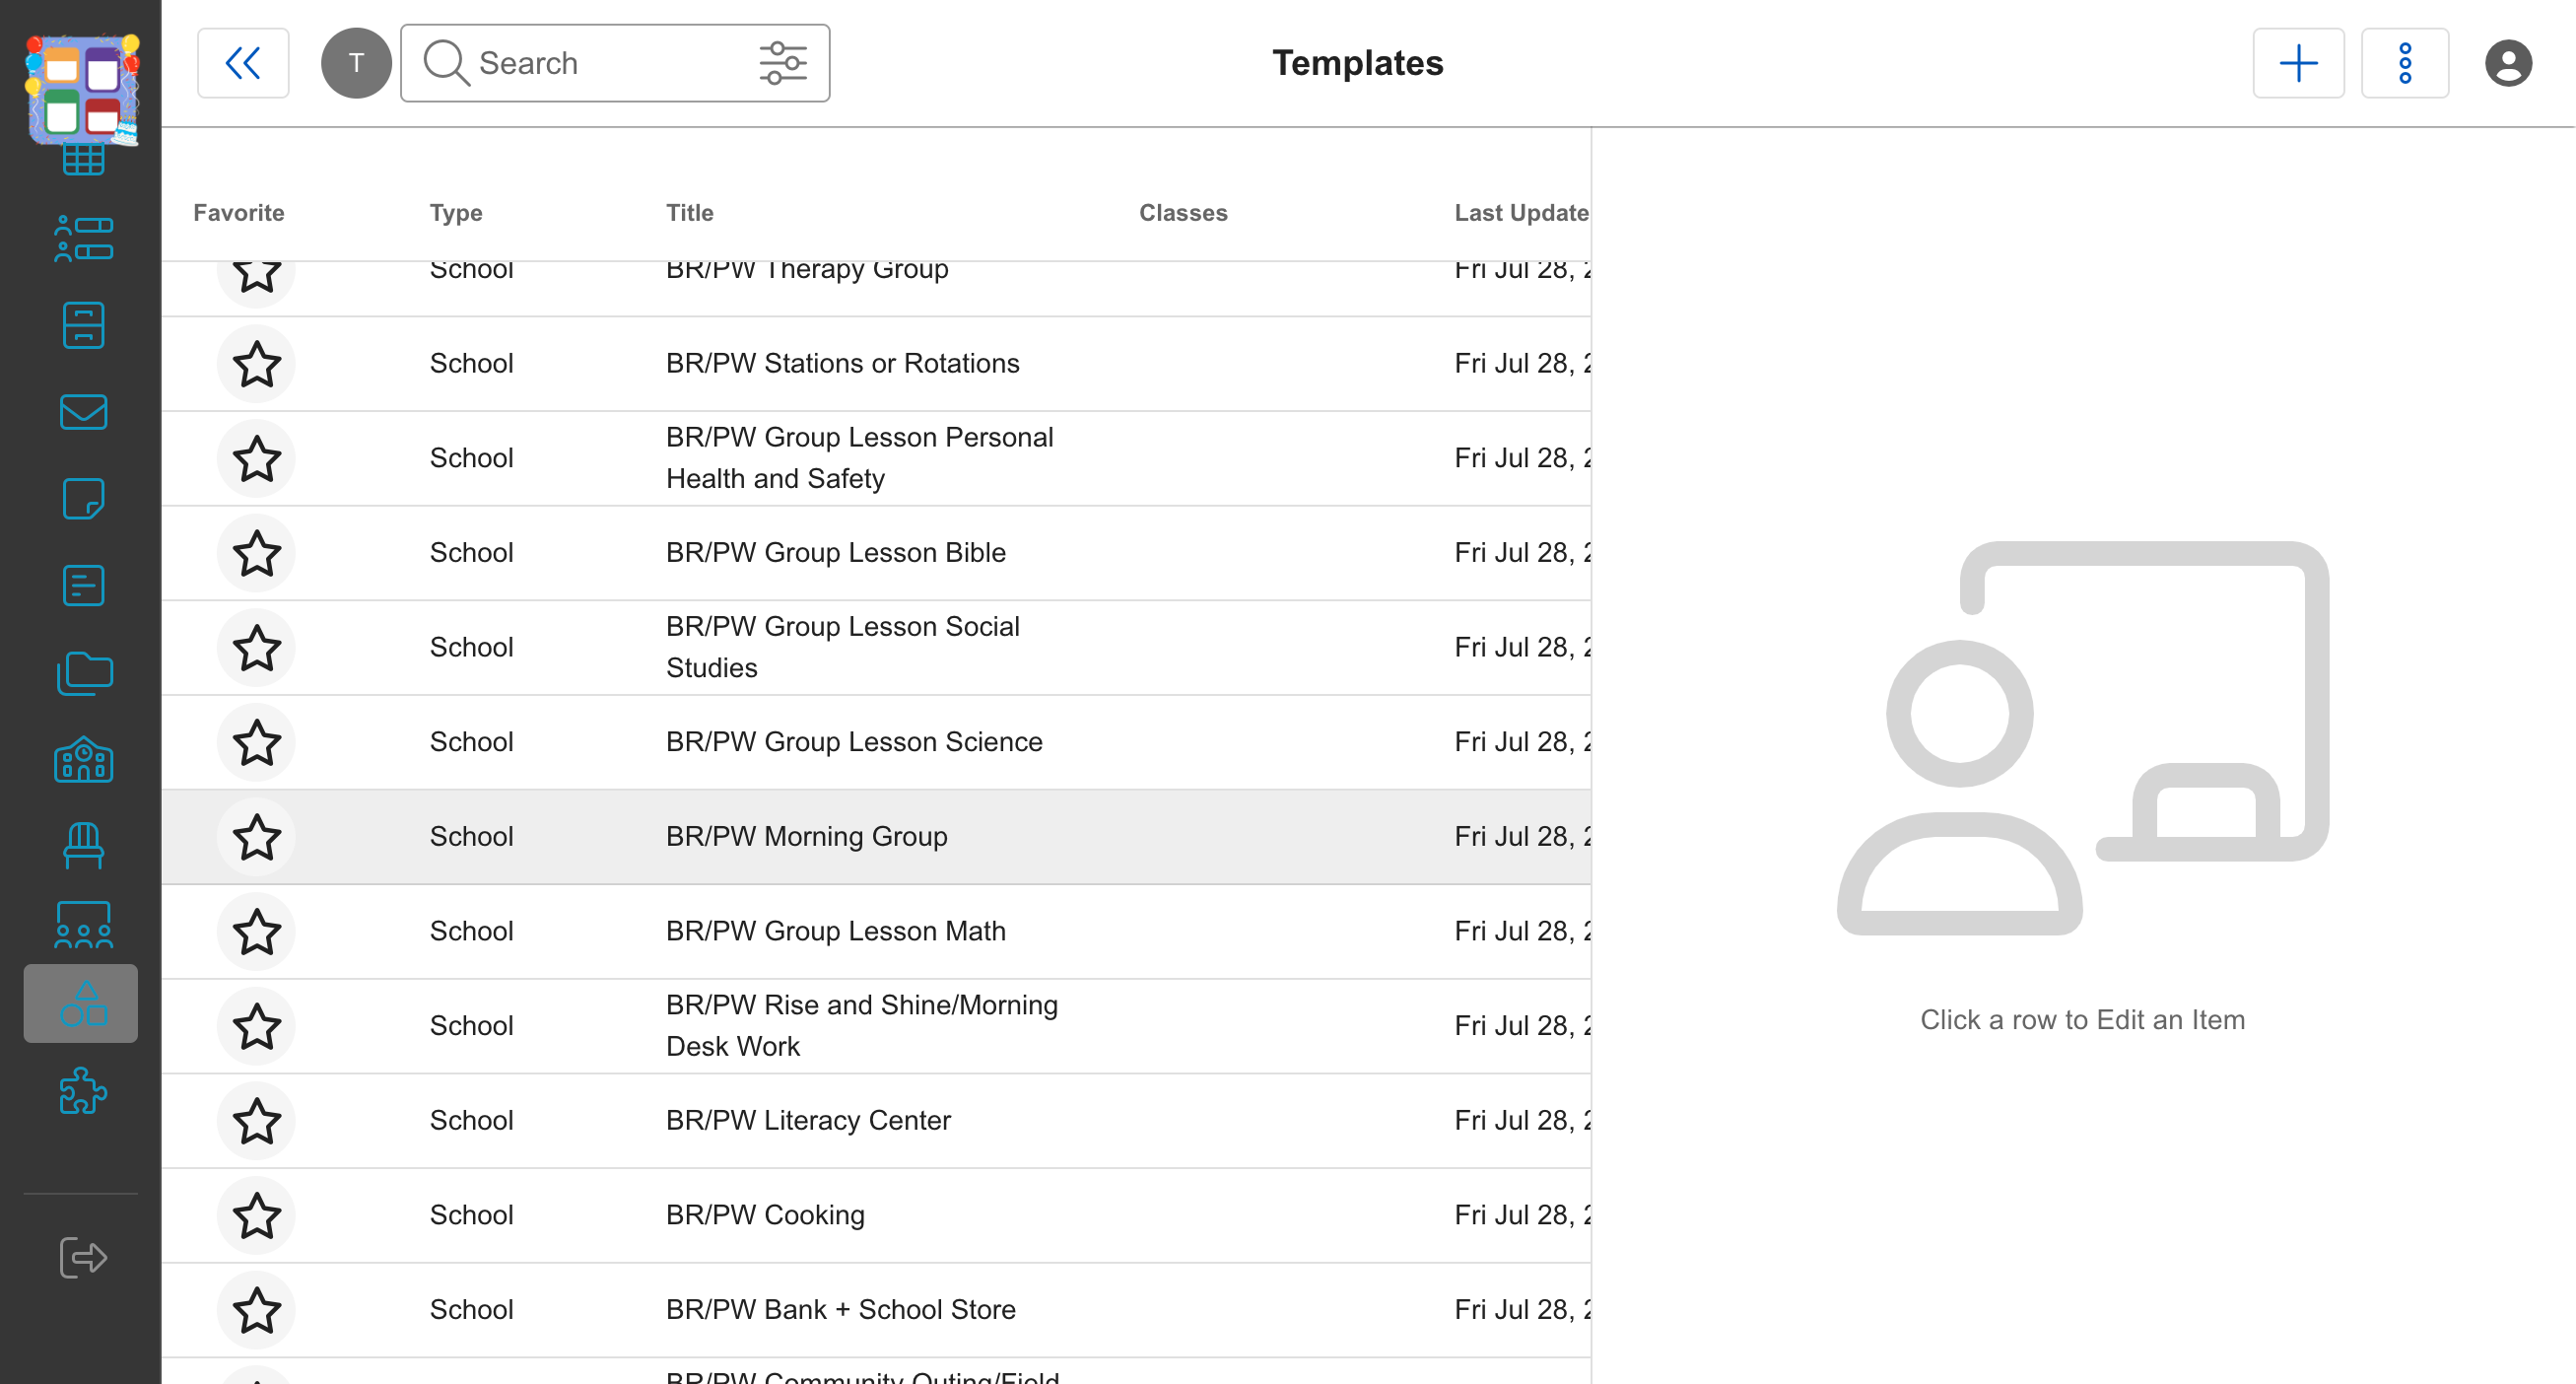
Task: Open the school building icon in sidebar
Action: 83,760
